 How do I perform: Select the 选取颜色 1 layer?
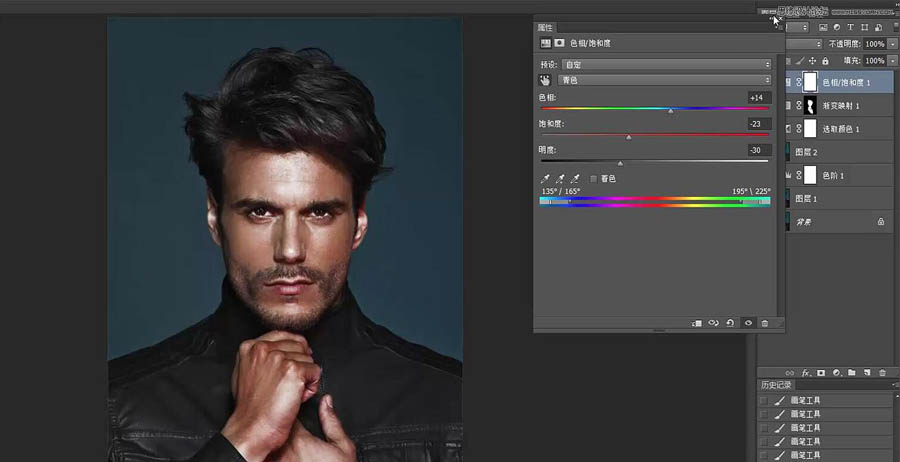[x=840, y=129]
